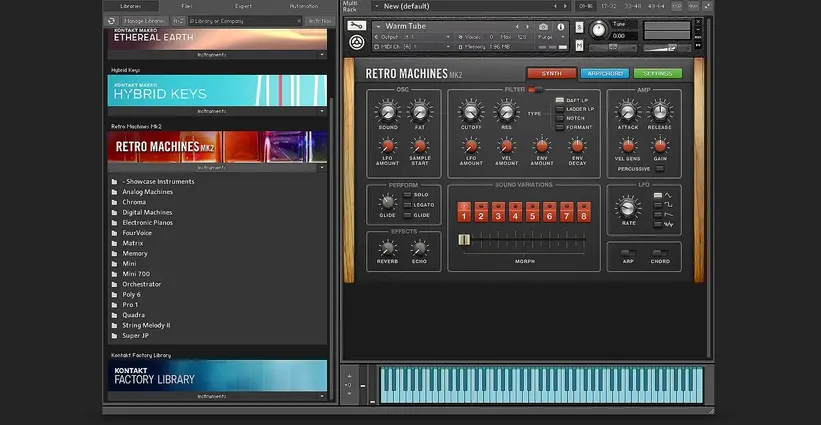Click the Manage Libraries button
Viewport: 821px width, 425px height.
(x=144, y=21)
